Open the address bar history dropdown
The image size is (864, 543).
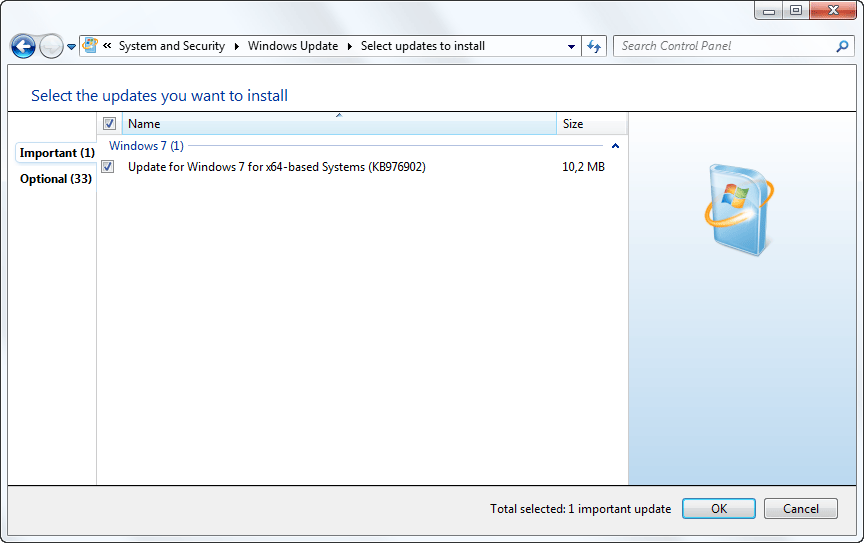(571, 46)
